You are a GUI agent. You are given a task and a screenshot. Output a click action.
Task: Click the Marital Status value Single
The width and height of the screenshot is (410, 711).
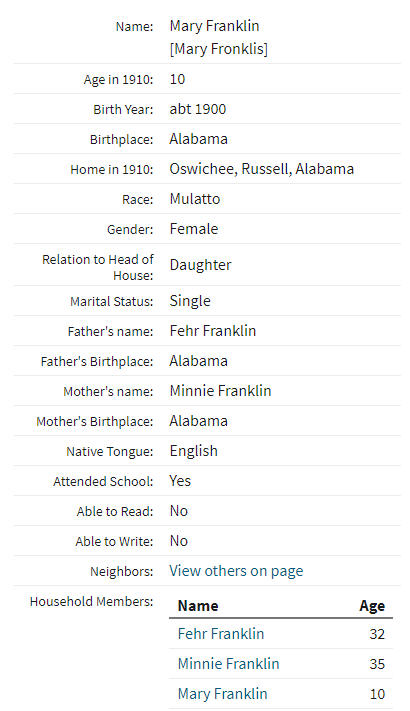click(190, 301)
